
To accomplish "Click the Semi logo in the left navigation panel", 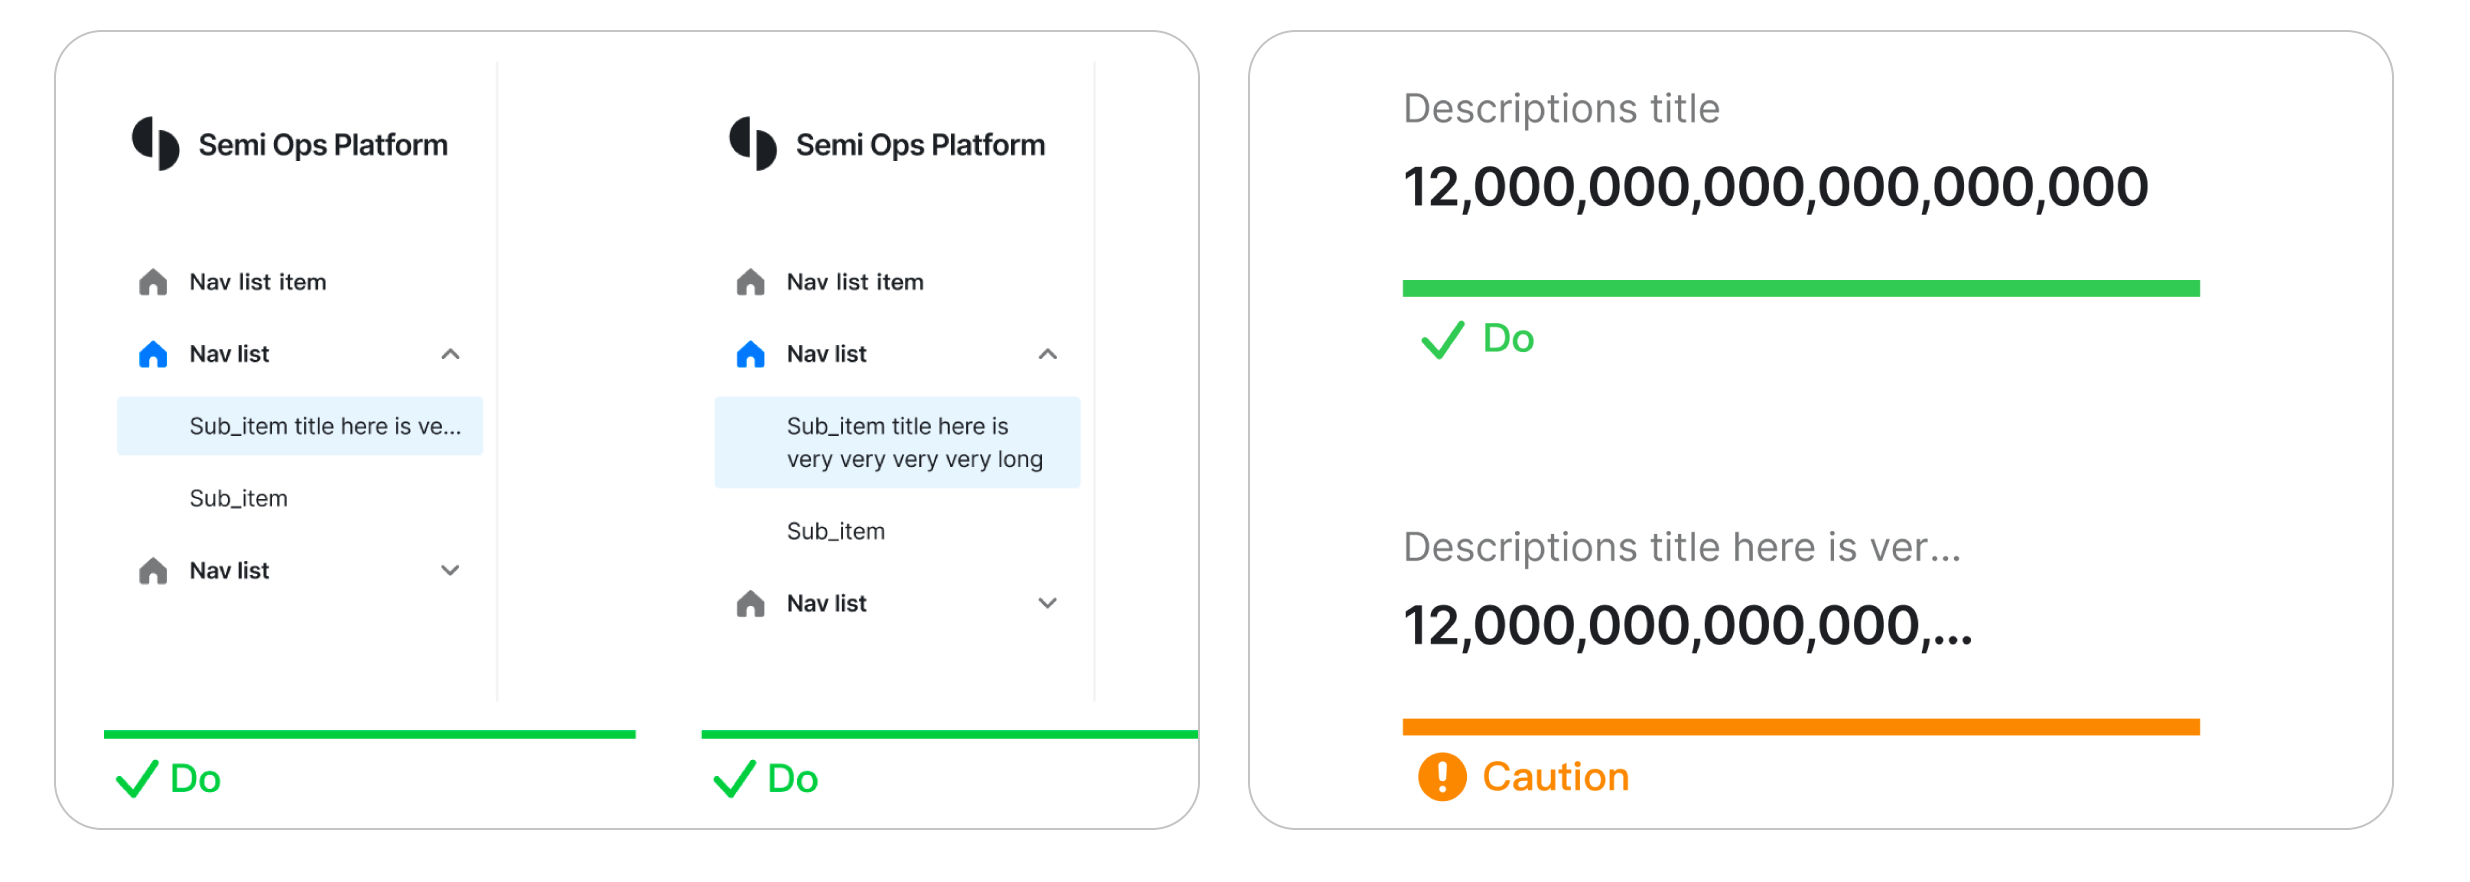I will click(155, 144).
